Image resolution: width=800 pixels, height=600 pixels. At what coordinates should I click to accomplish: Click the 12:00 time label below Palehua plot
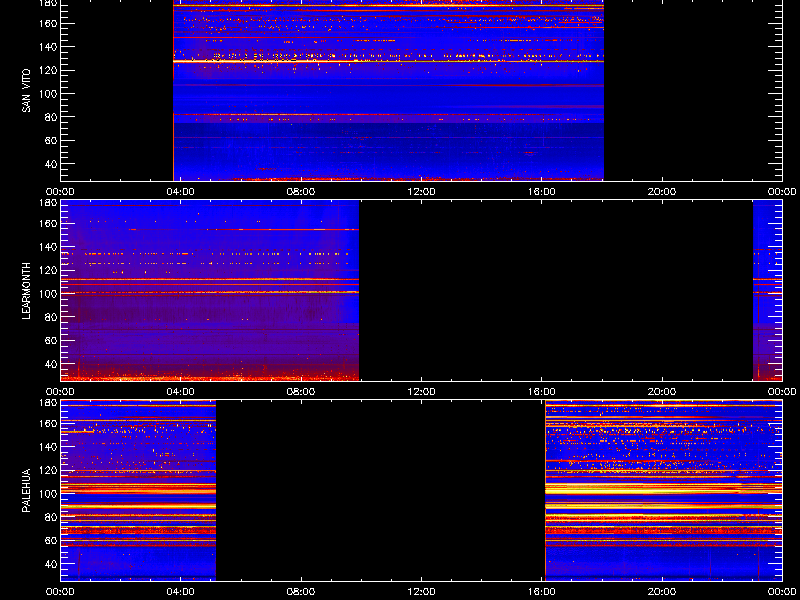click(421, 592)
